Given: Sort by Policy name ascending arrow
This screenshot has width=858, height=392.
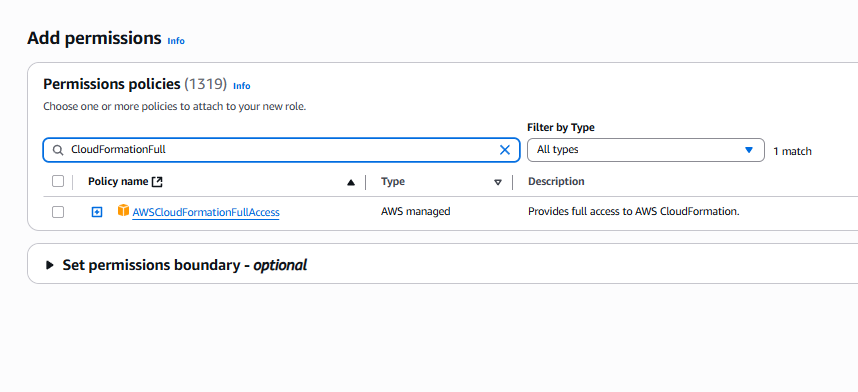Looking at the screenshot, I should (351, 182).
